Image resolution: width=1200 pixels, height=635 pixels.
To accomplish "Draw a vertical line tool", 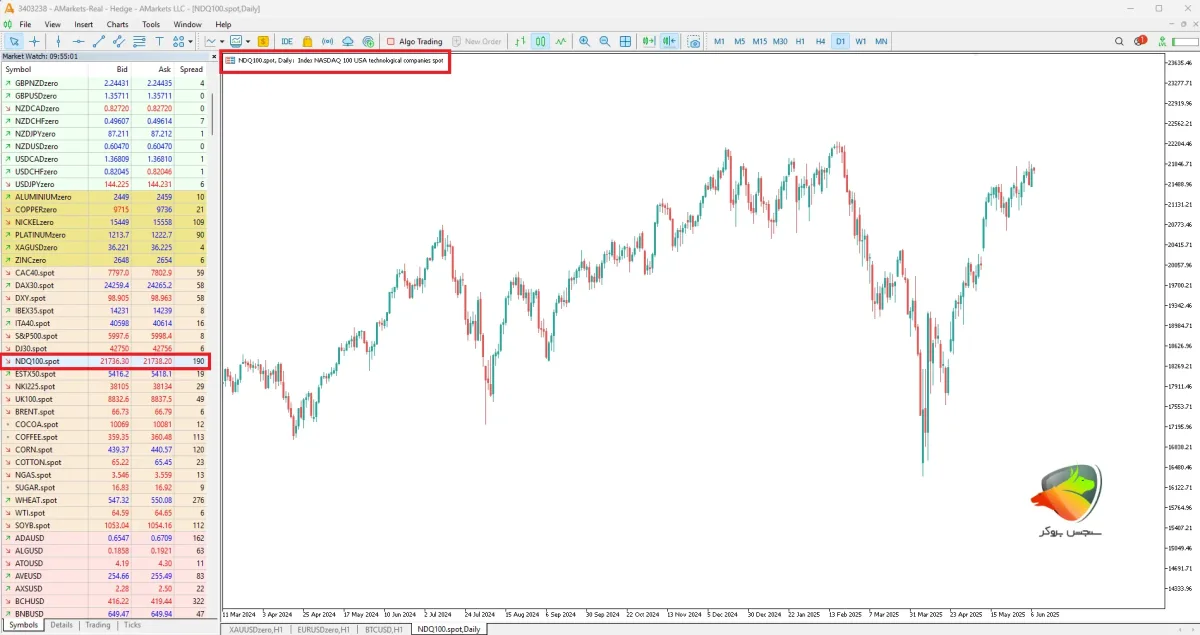I will click(x=59, y=41).
